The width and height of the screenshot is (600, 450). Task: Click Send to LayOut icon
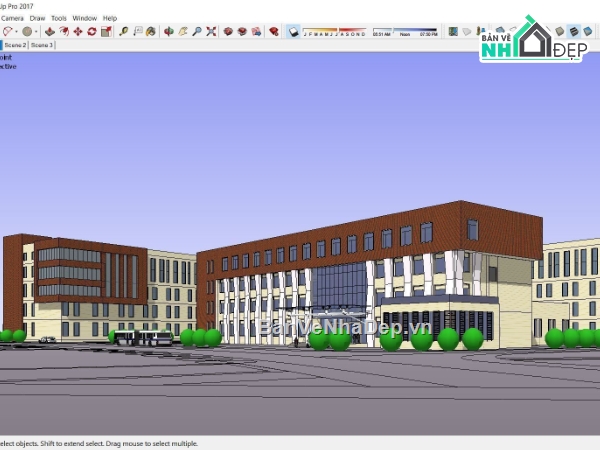click(256, 31)
